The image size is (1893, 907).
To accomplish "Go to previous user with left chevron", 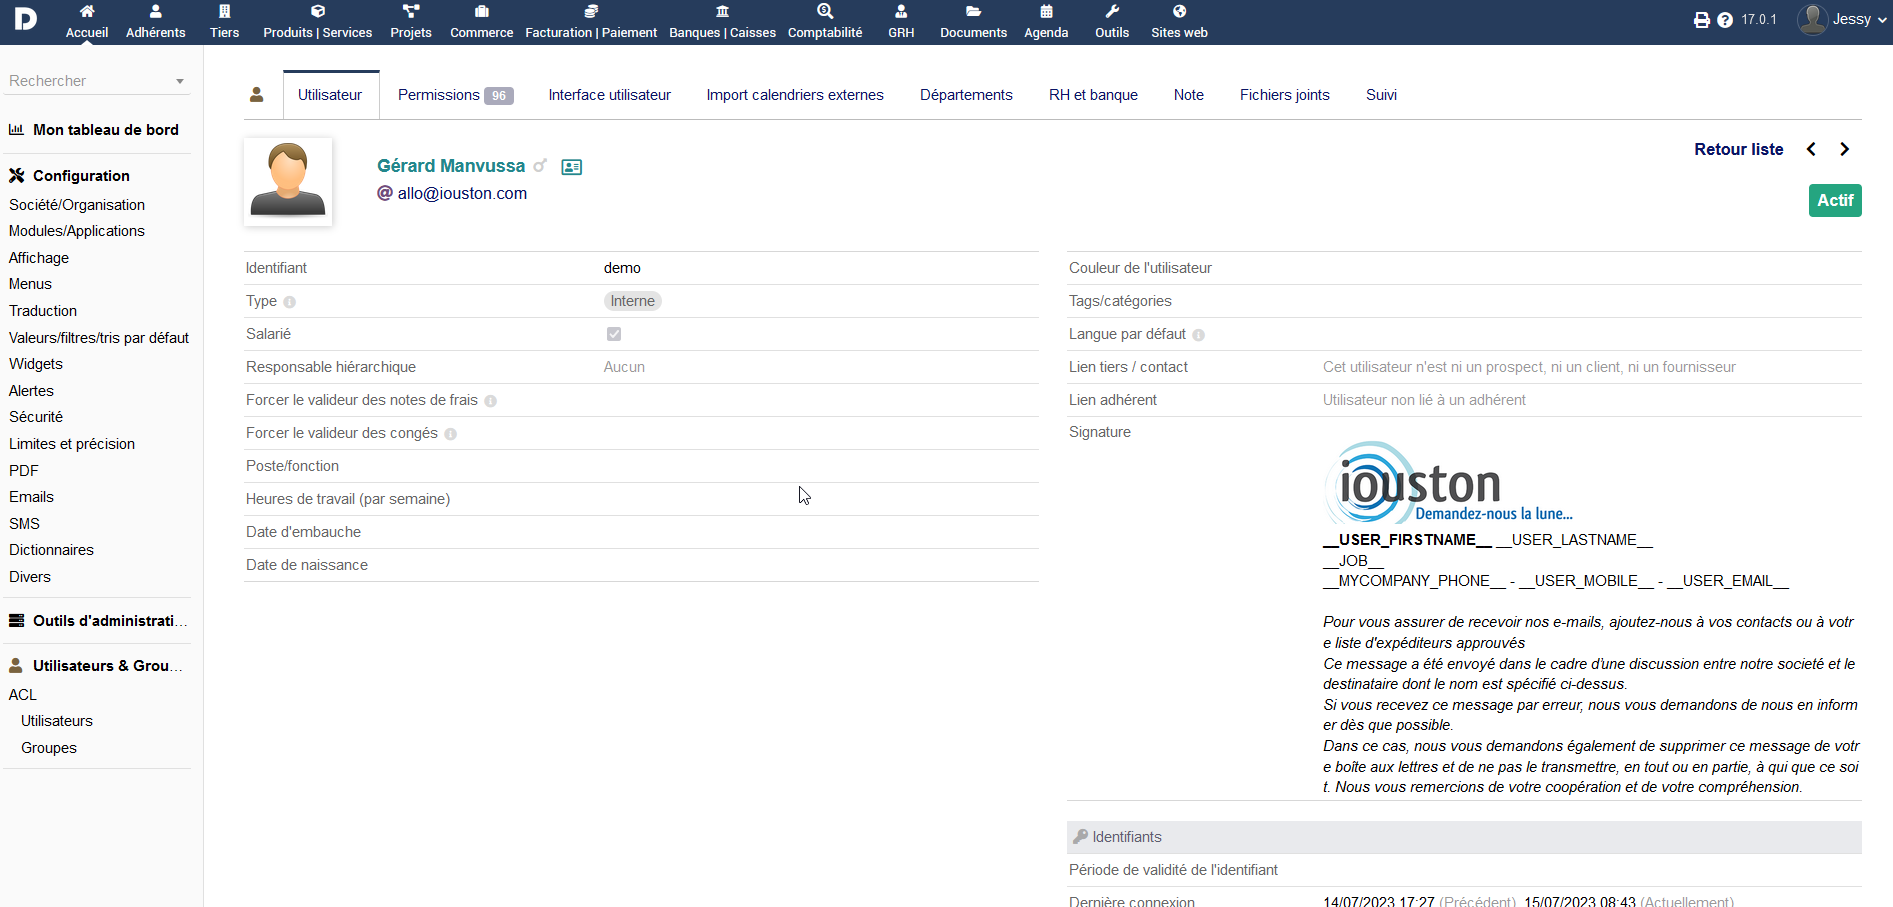I will 1811,149.
